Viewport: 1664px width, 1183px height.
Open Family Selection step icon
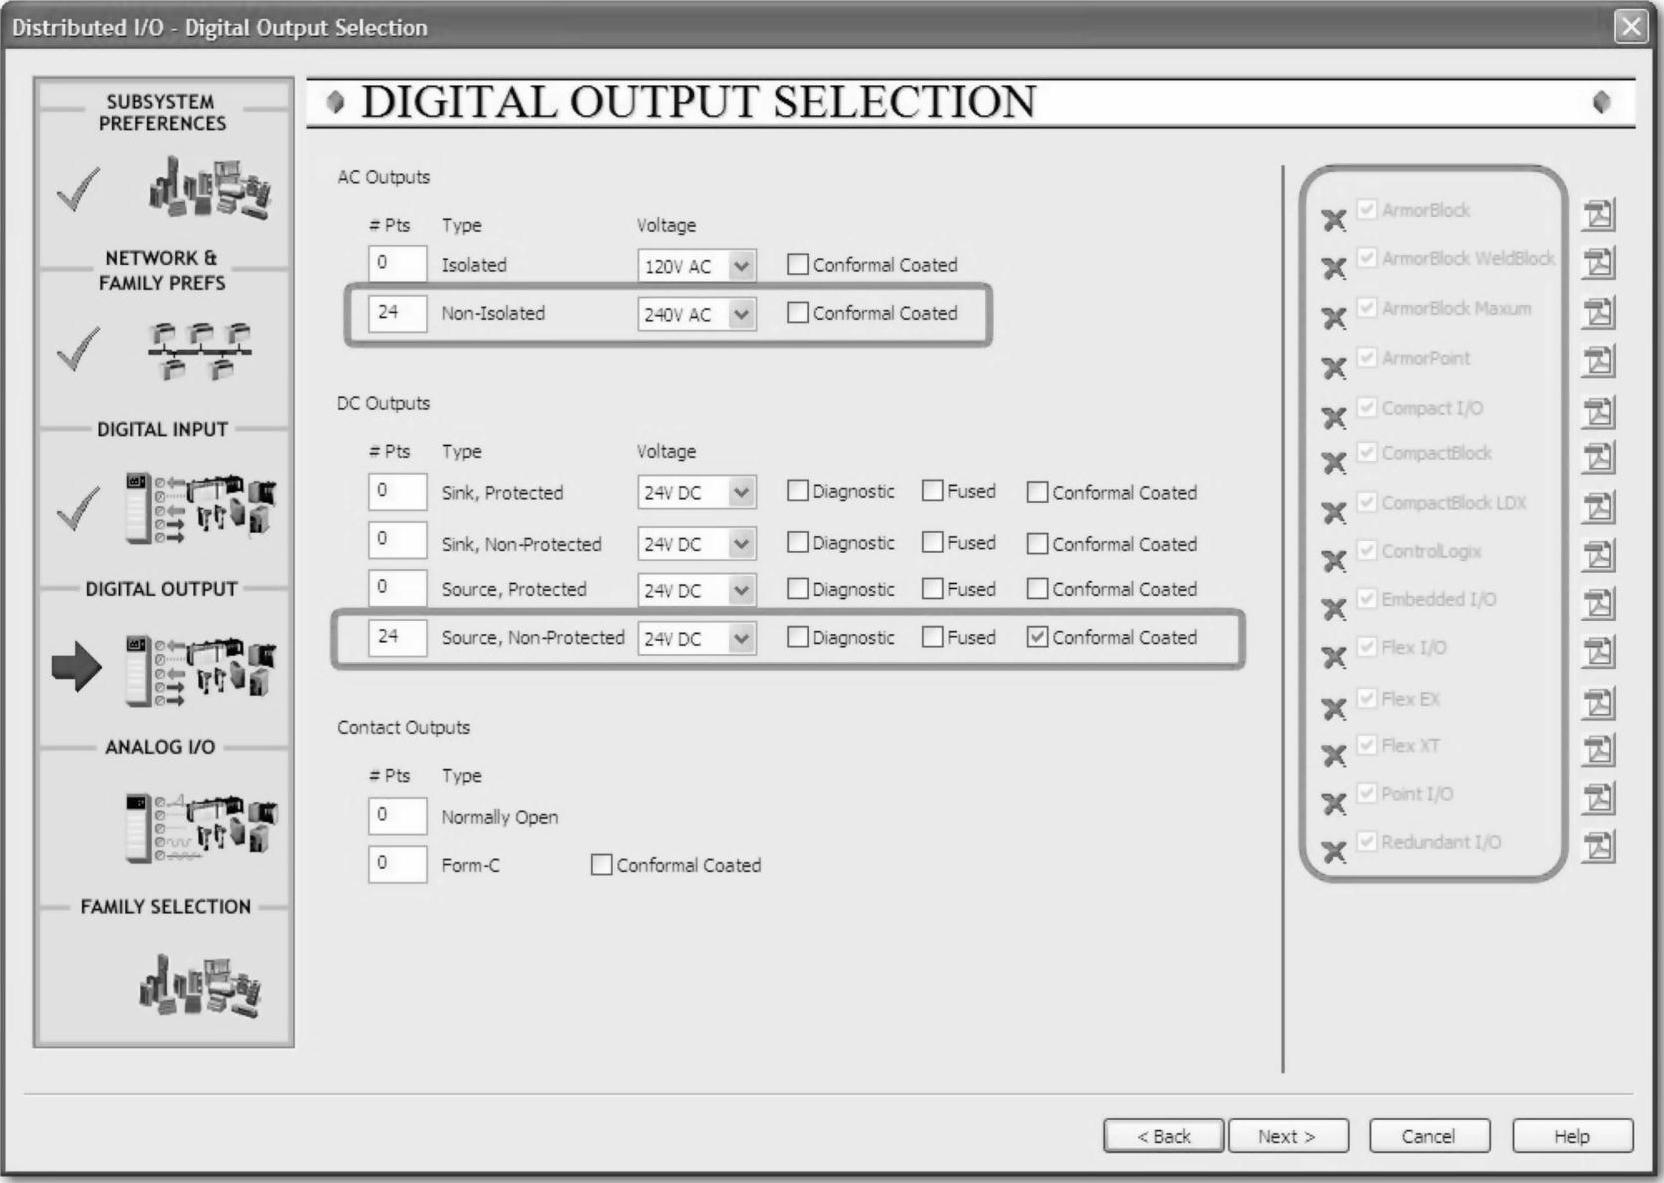200,985
